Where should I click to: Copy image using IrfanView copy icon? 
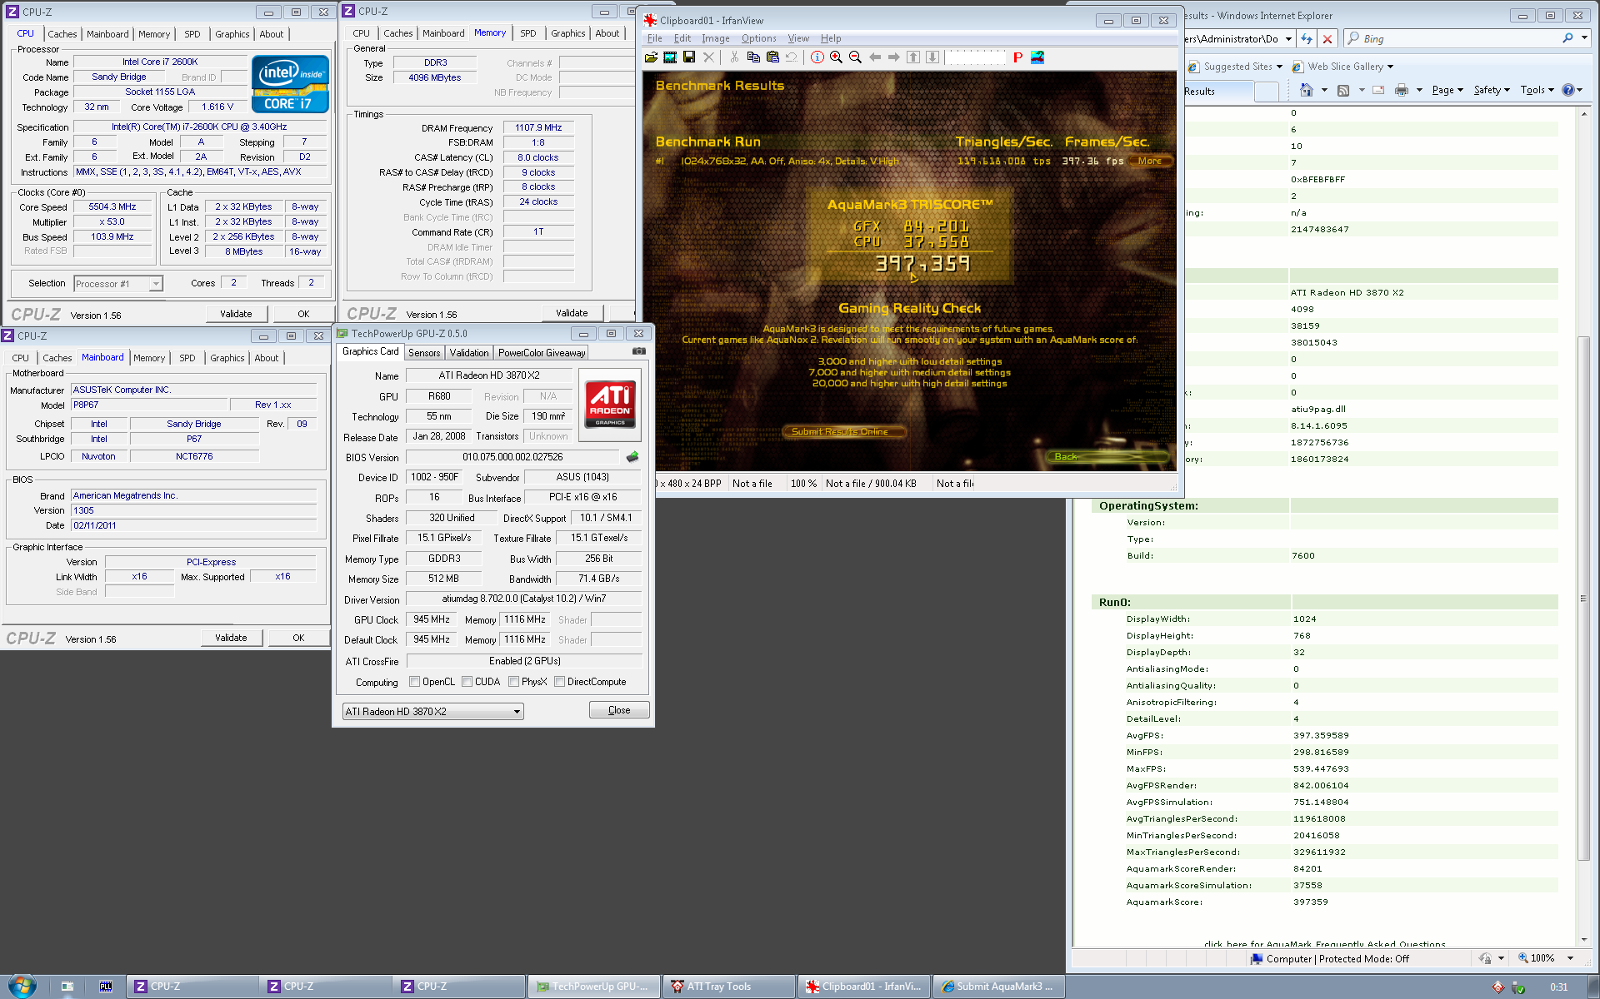pyautogui.click(x=753, y=57)
